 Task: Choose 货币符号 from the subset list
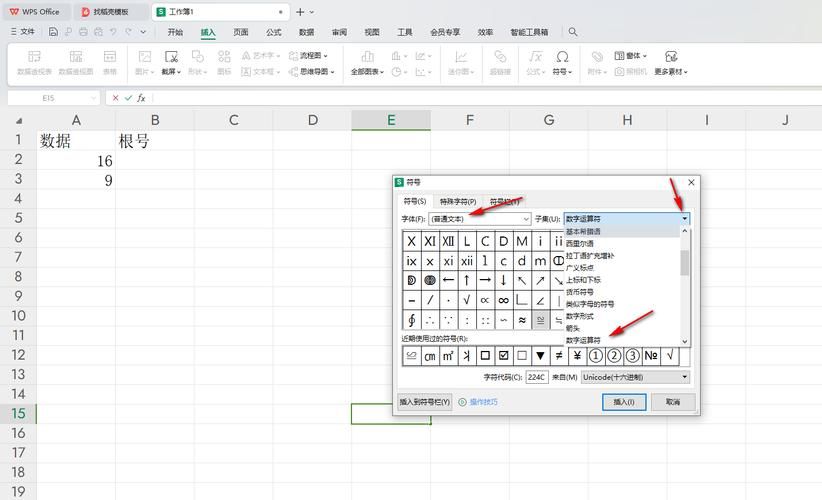580,292
